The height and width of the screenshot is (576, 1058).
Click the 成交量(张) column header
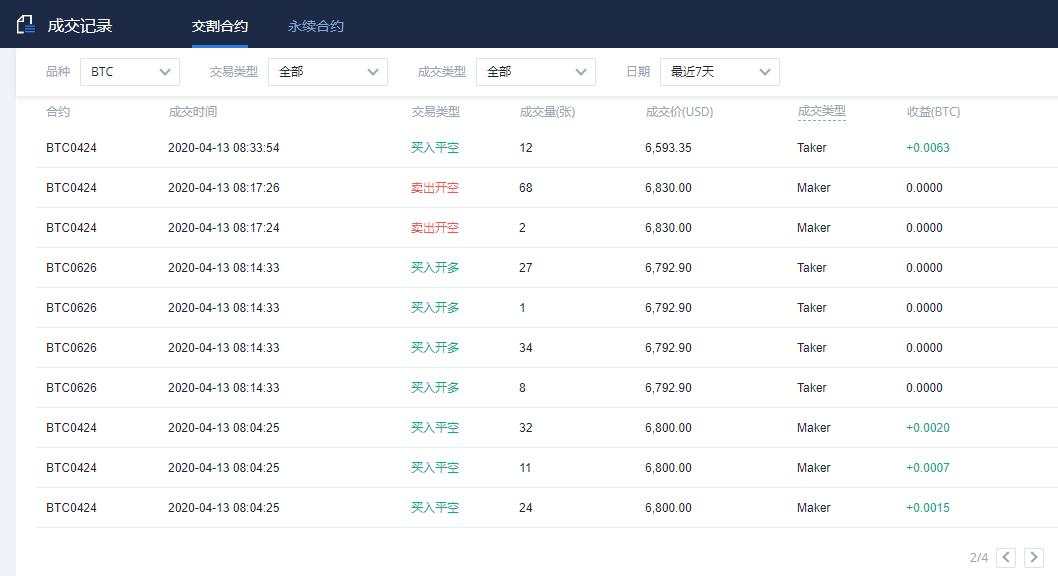(x=547, y=111)
